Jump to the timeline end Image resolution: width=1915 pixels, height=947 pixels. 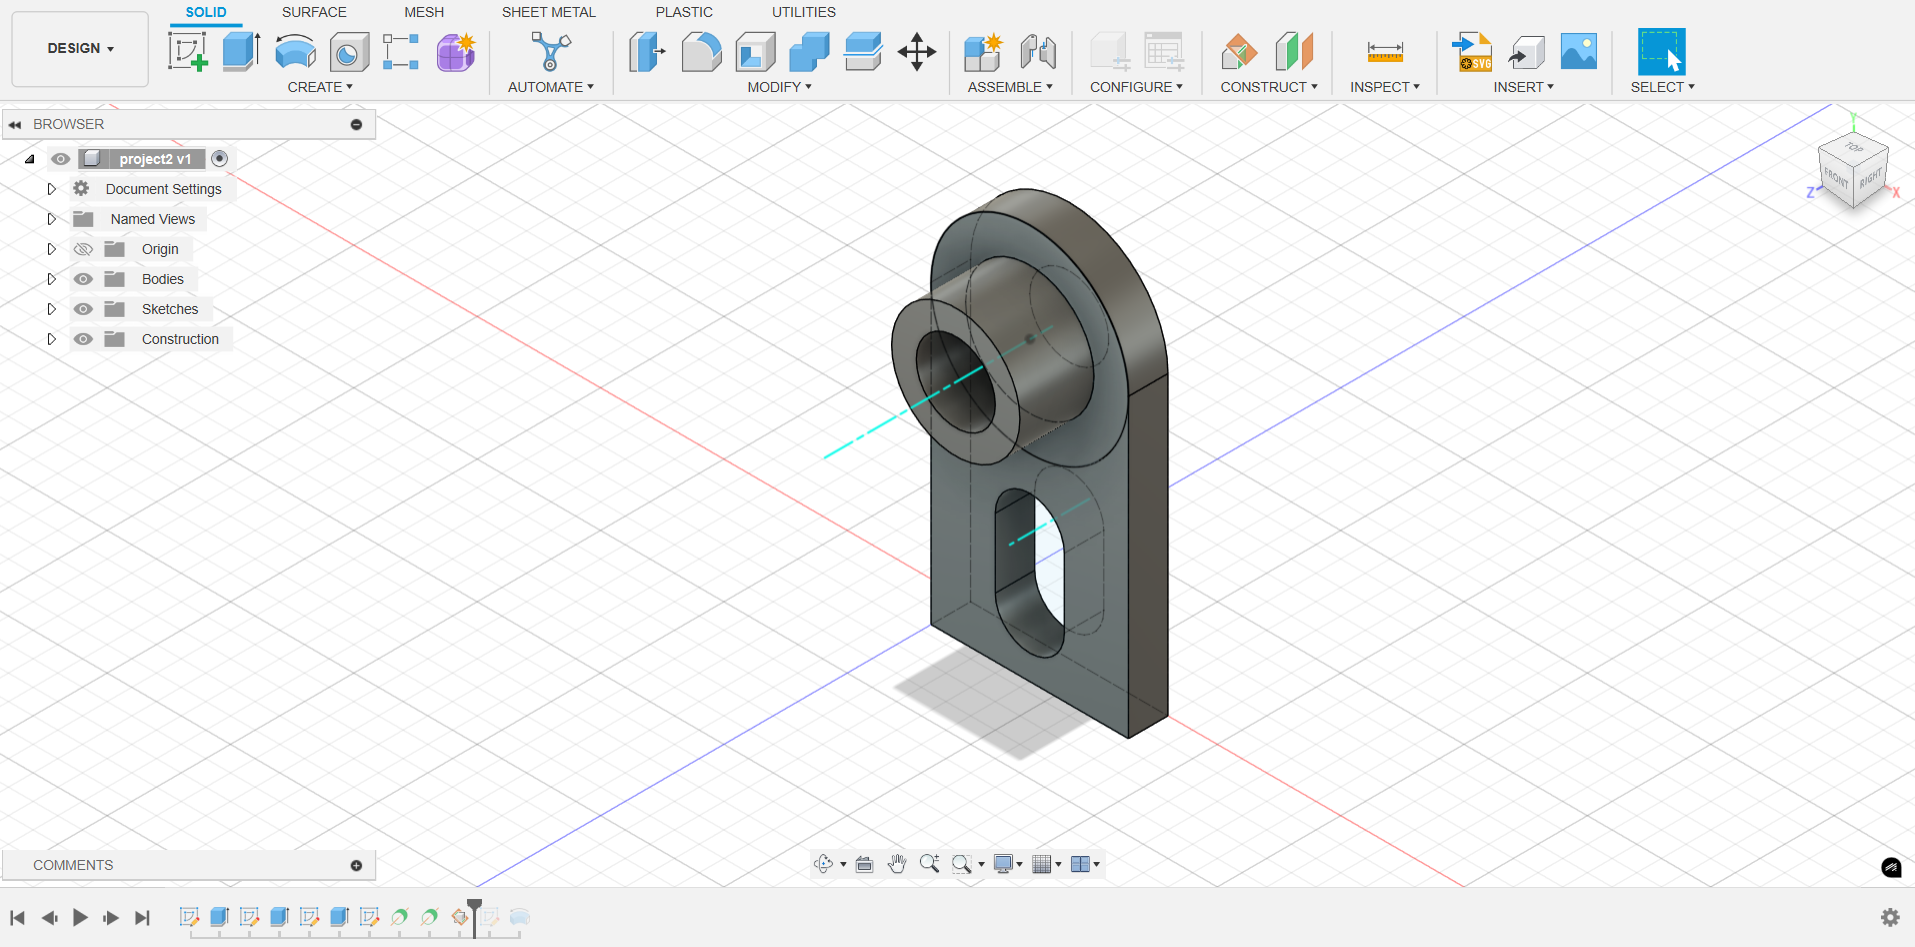pos(143,917)
